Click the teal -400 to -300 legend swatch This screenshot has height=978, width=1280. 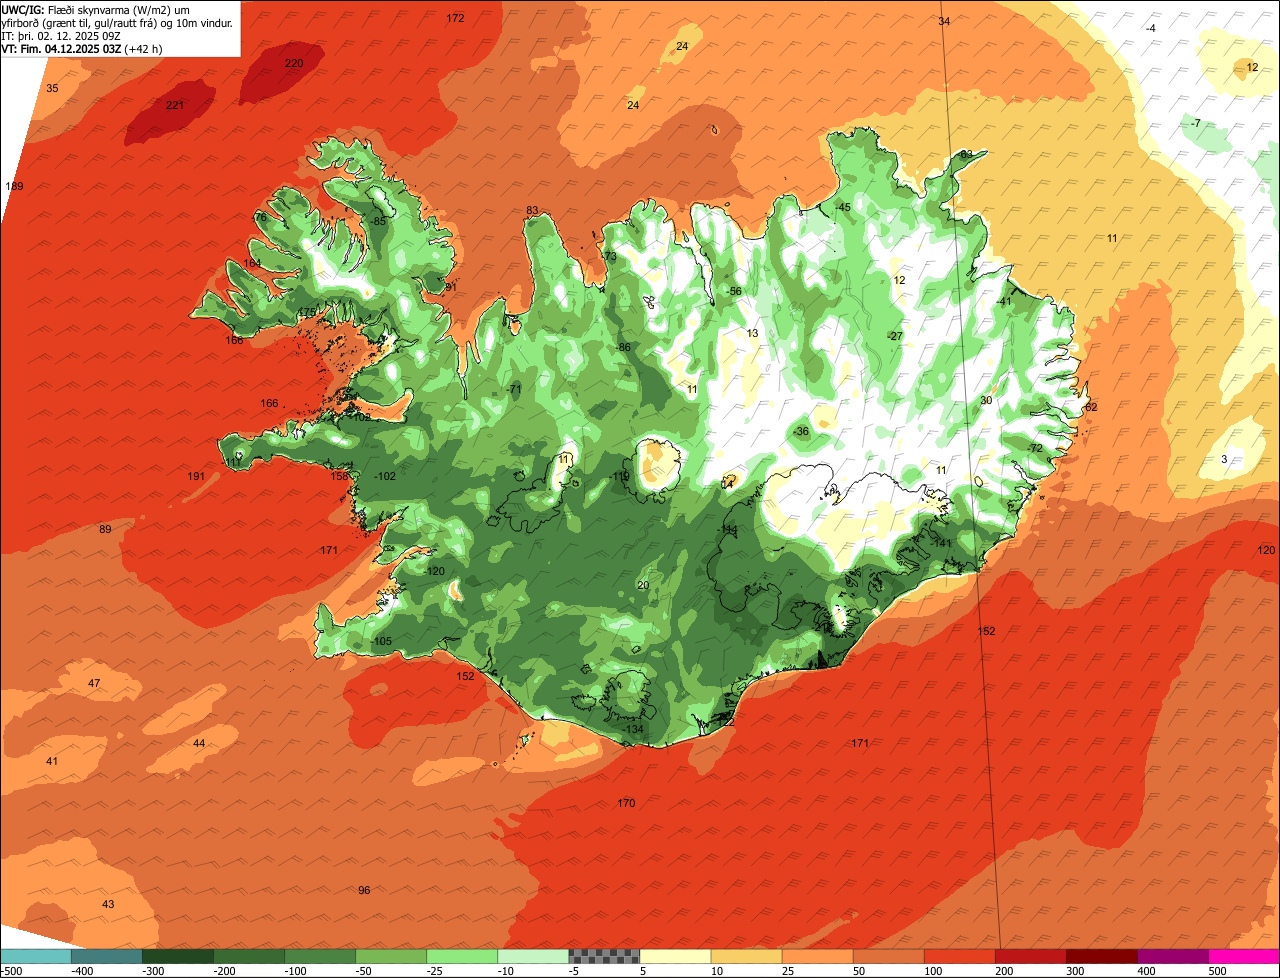pos(107,956)
